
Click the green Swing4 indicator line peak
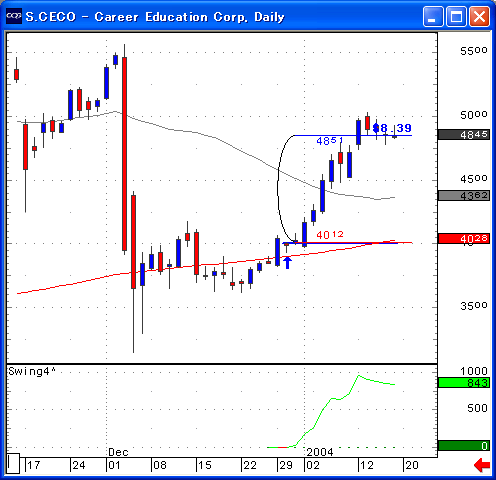pyautogui.click(x=359, y=376)
